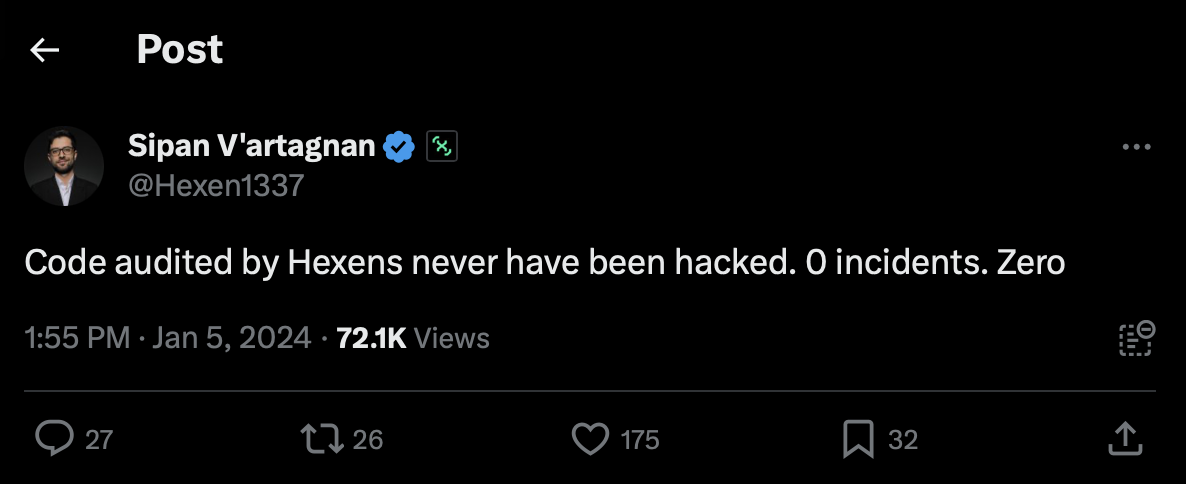Open the reader view icon beside views
Screen dimensions: 1186x484
[x=1136, y=338]
